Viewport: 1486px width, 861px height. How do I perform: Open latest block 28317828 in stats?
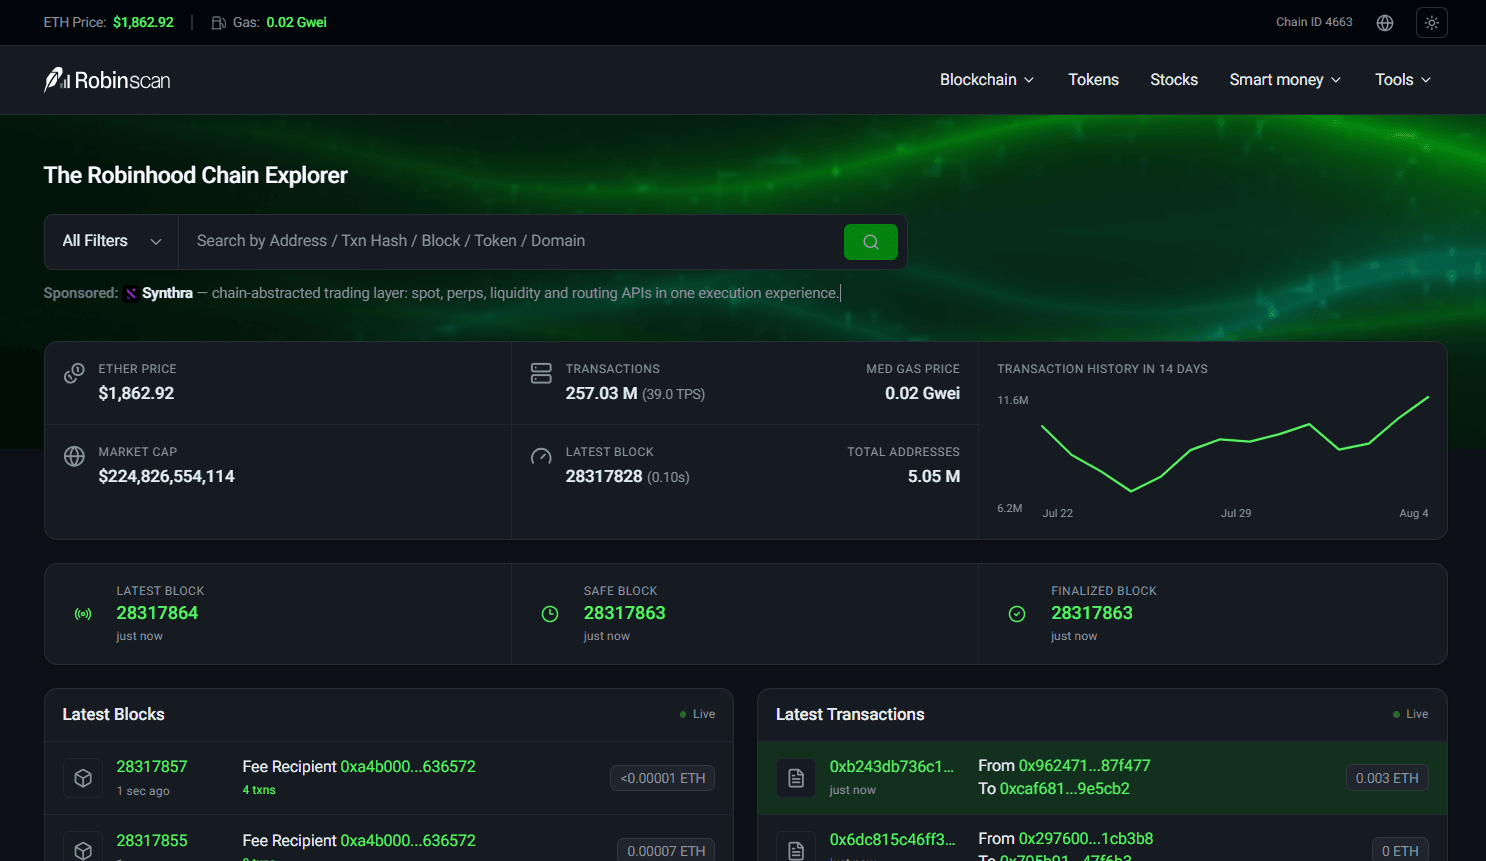coord(604,476)
